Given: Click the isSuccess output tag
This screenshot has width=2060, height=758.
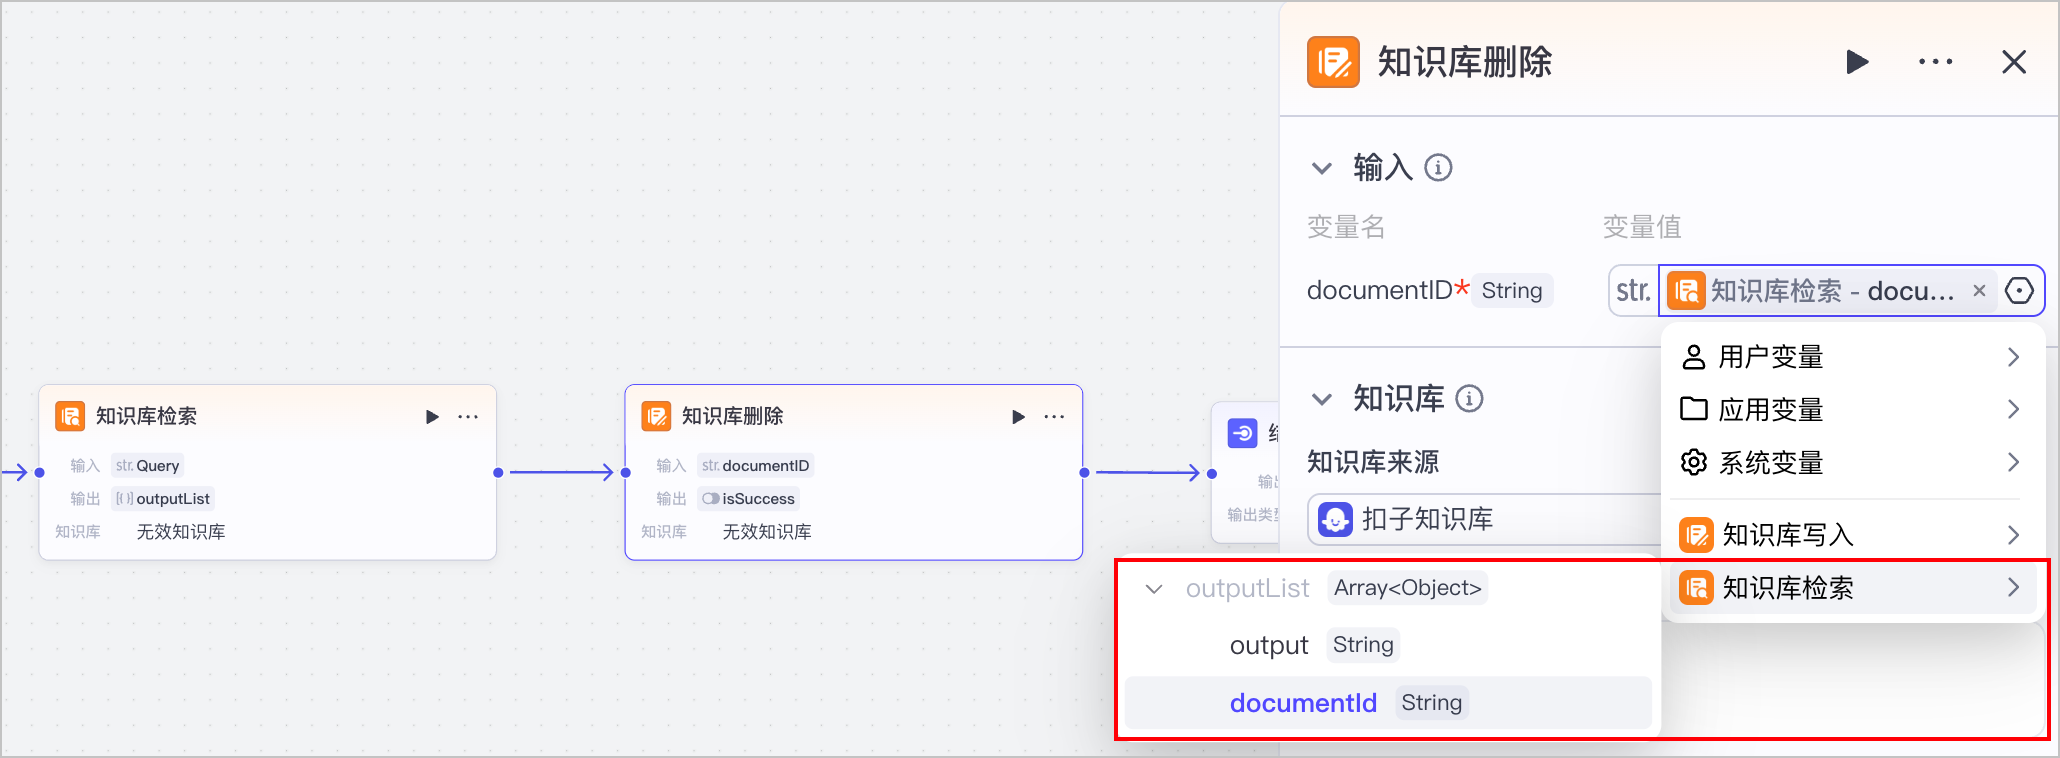Looking at the screenshot, I should (749, 499).
